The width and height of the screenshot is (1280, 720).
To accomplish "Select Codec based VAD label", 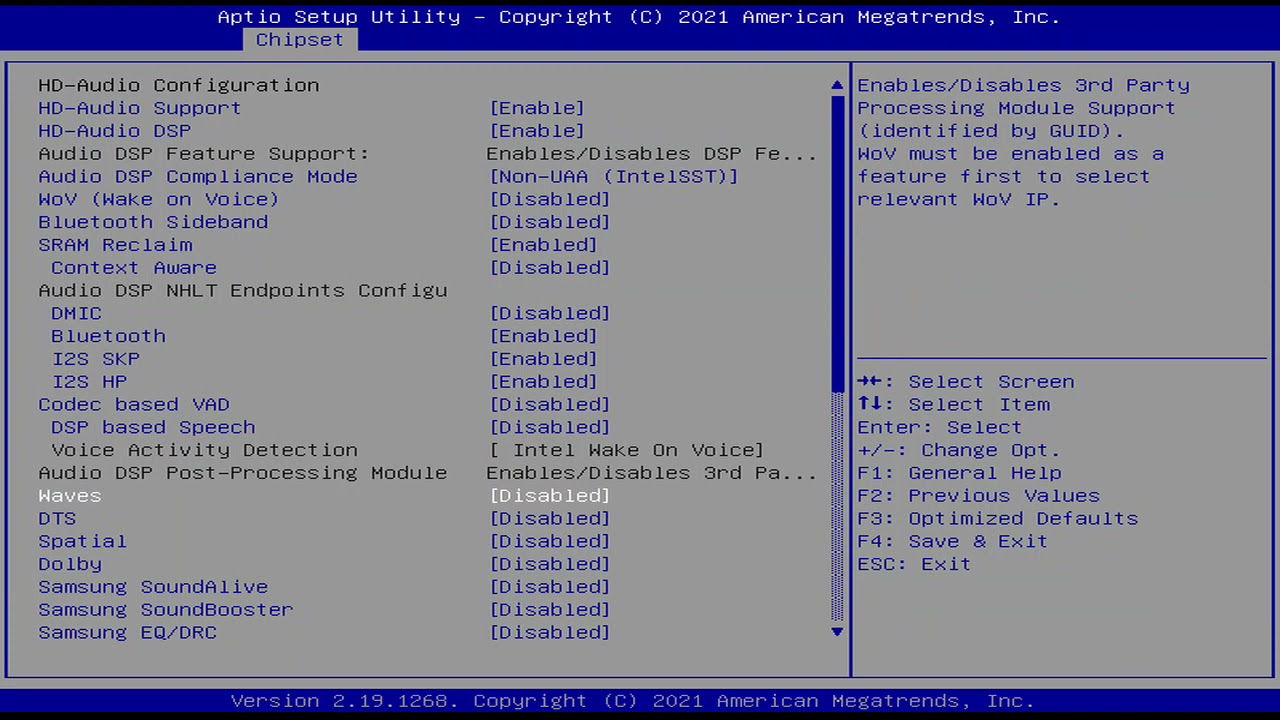I will point(134,405).
